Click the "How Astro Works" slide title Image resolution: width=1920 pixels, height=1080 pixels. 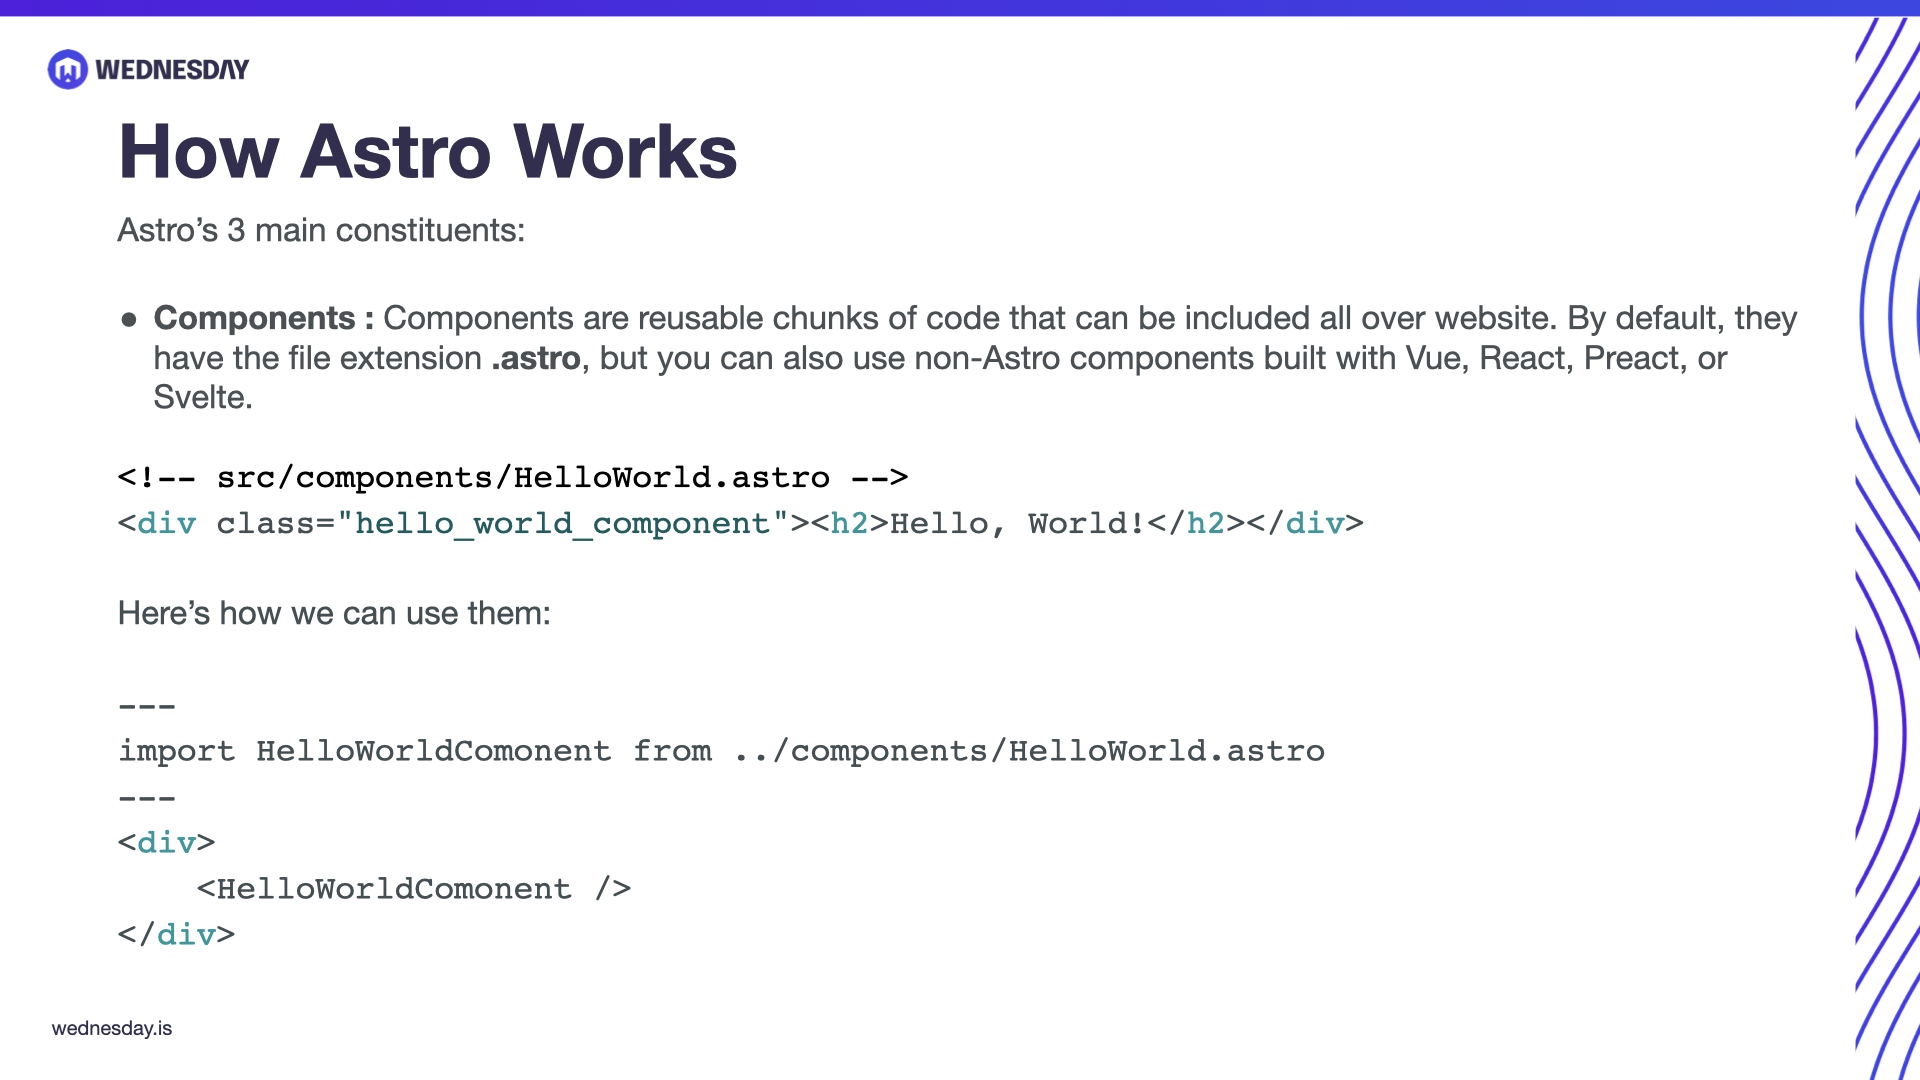point(428,152)
